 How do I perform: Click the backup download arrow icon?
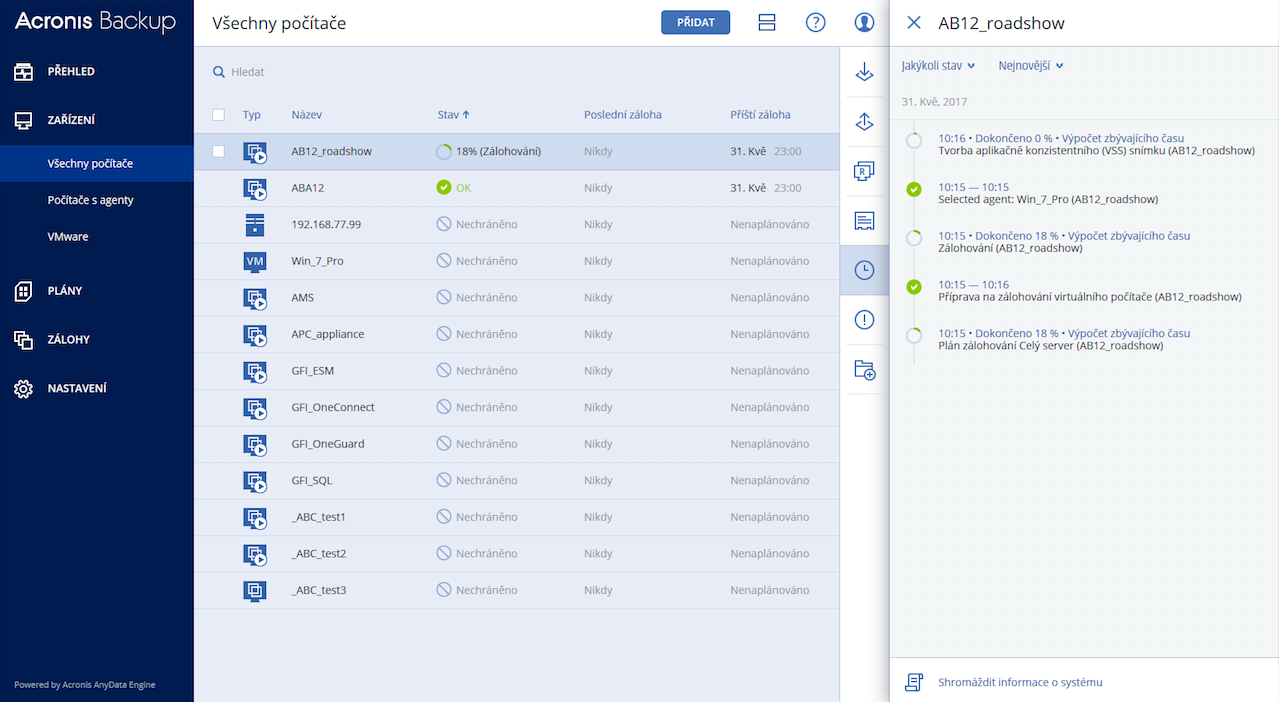tap(864, 73)
